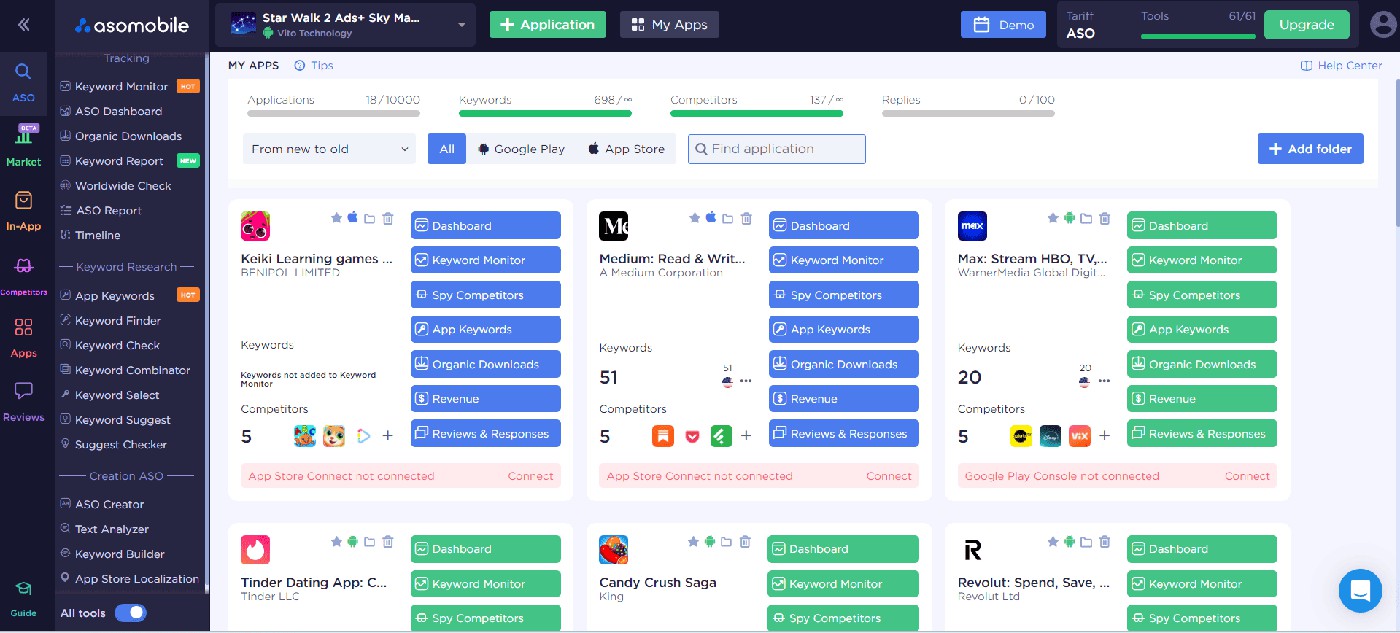Click the Tinder app thumbnail
This screenshot has width=1400, height=633.
[255, 549]
